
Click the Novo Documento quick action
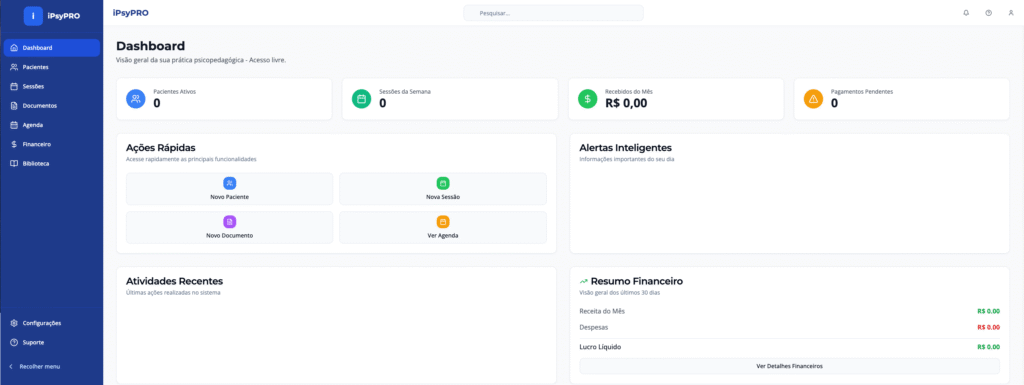coord(229,228)
